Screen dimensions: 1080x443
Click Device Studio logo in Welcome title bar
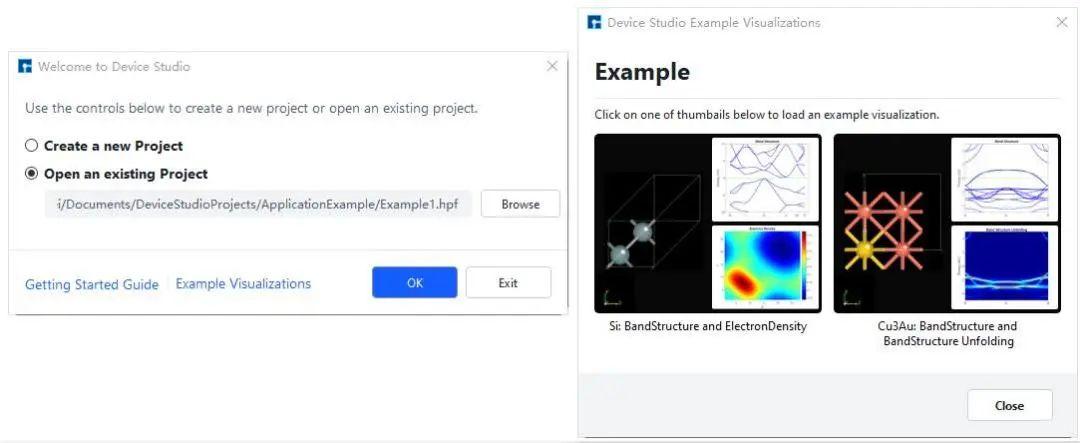[26, 67]
